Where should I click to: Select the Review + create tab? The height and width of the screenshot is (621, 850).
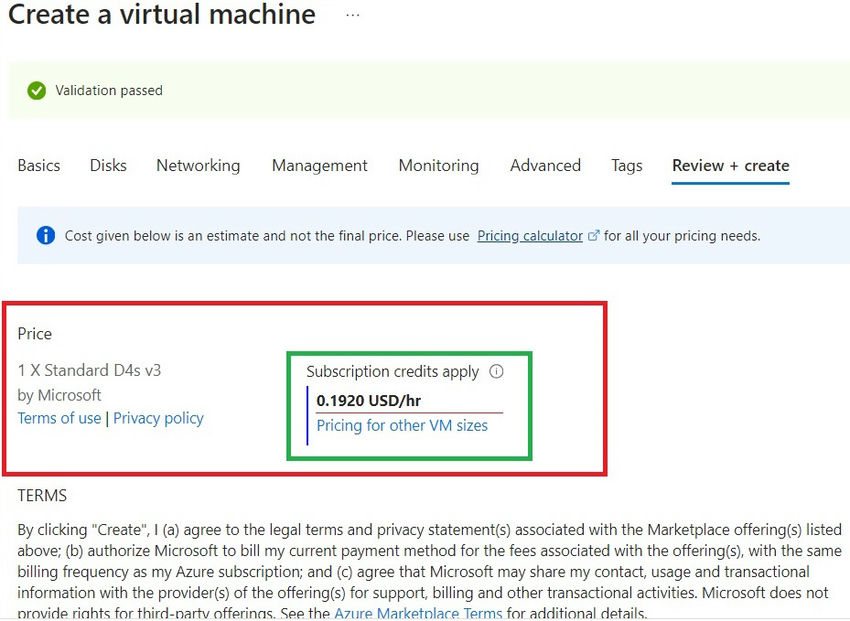(730, 165)
